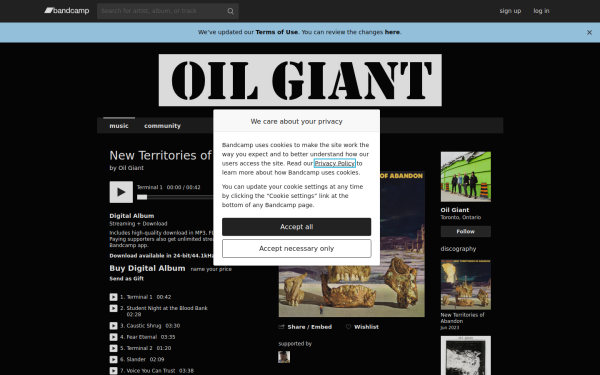Open the Terminal 2 track link
600x375 pixels.
[139, 348]
